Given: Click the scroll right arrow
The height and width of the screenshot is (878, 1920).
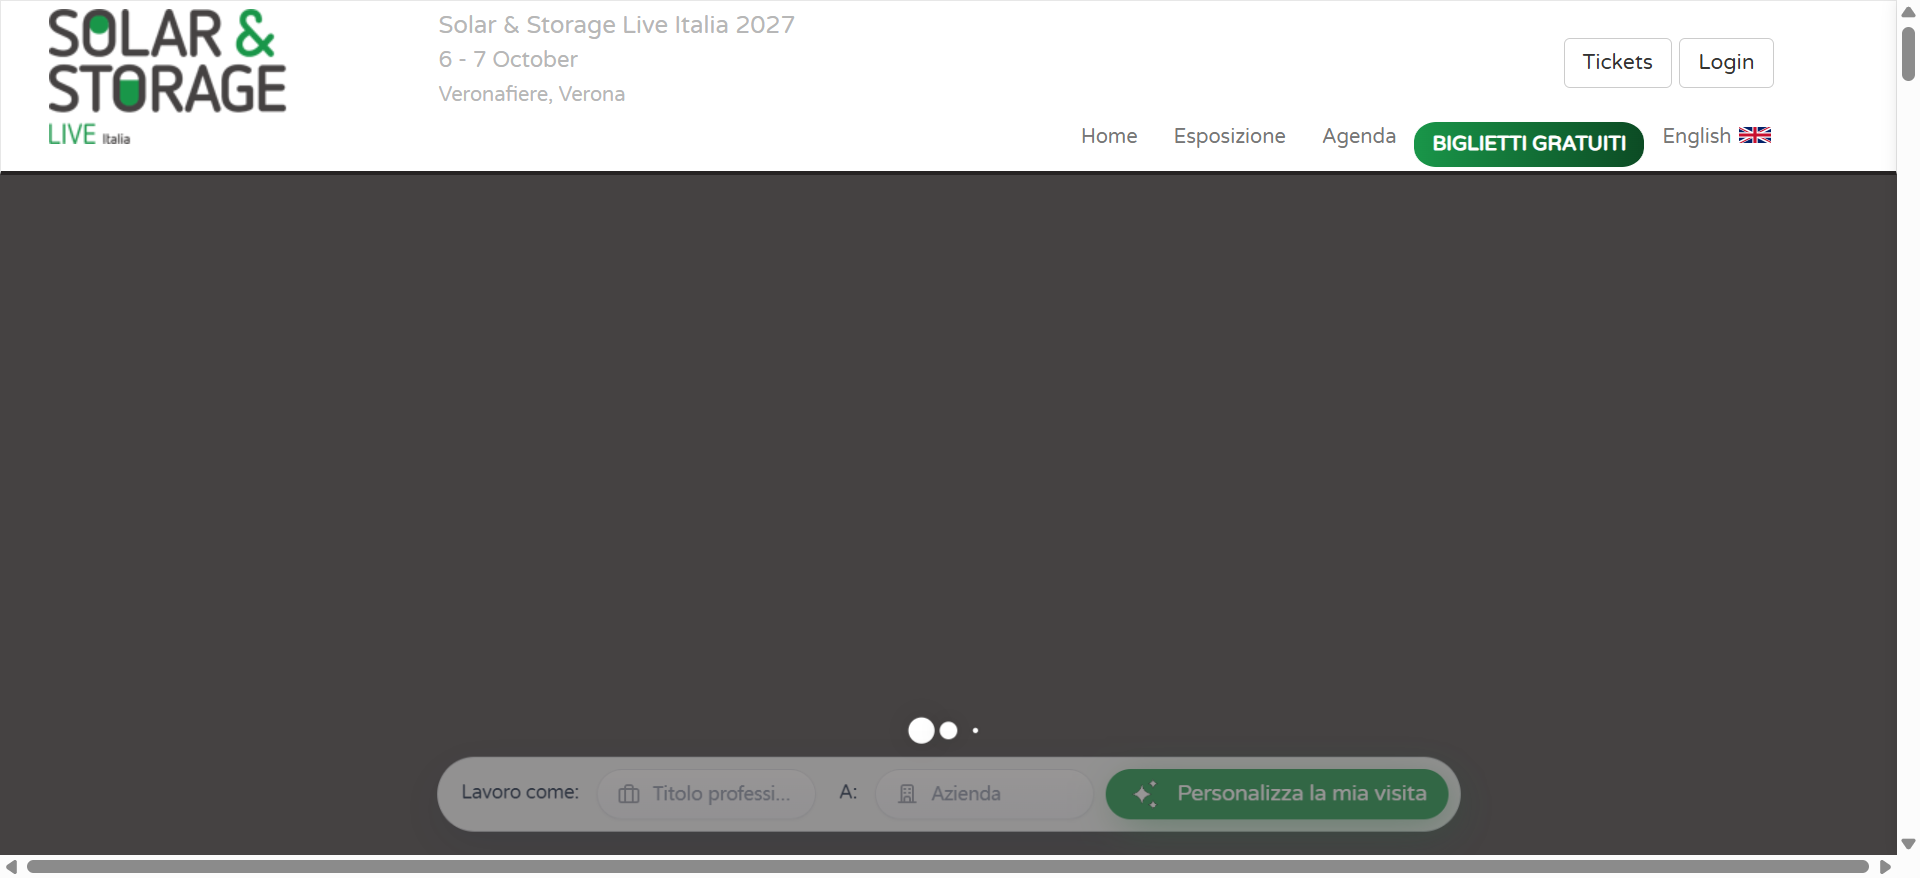Looking at the screenshot, I should tap(1885, 866).
